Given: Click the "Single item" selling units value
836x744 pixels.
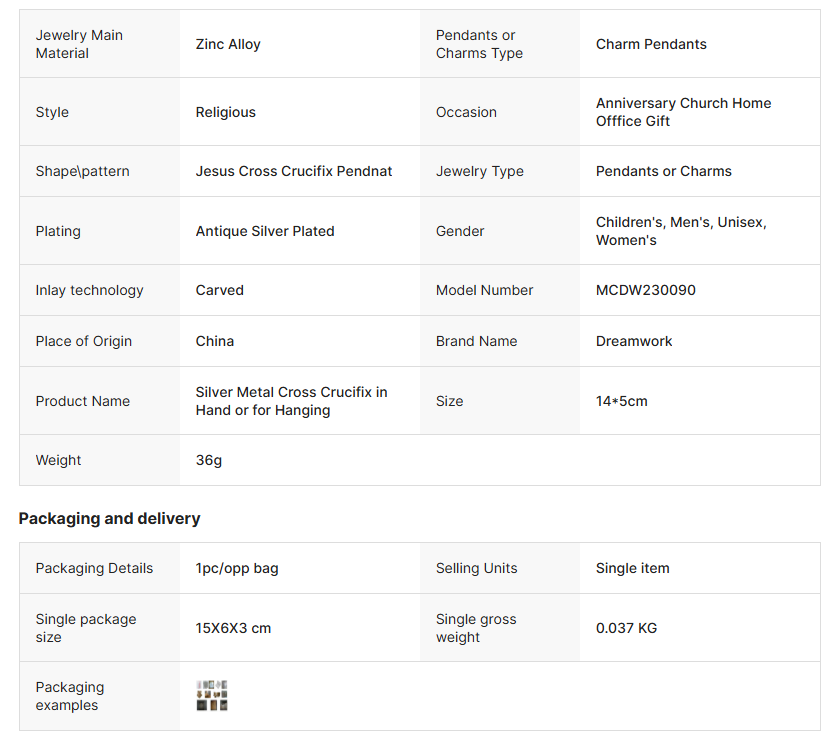Looking at the screenshot, I should coord(633,568).
